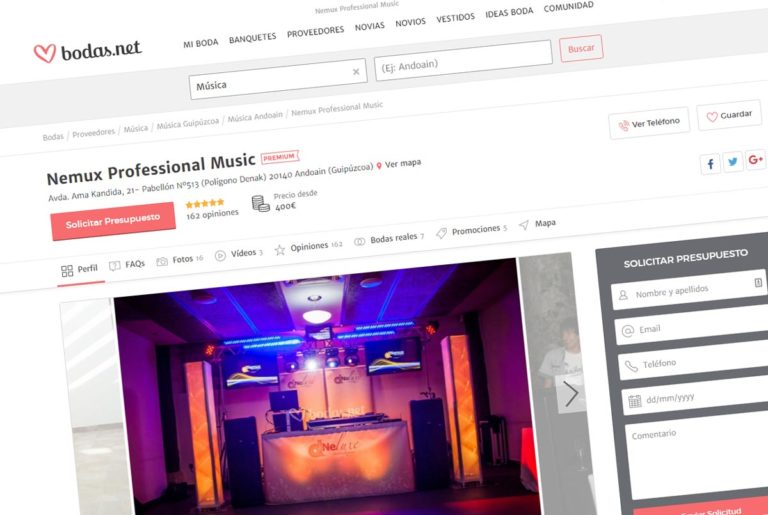Click Música Guipúzcoa breadcrumb link
The image size is (768, 515).
[188, 123]
